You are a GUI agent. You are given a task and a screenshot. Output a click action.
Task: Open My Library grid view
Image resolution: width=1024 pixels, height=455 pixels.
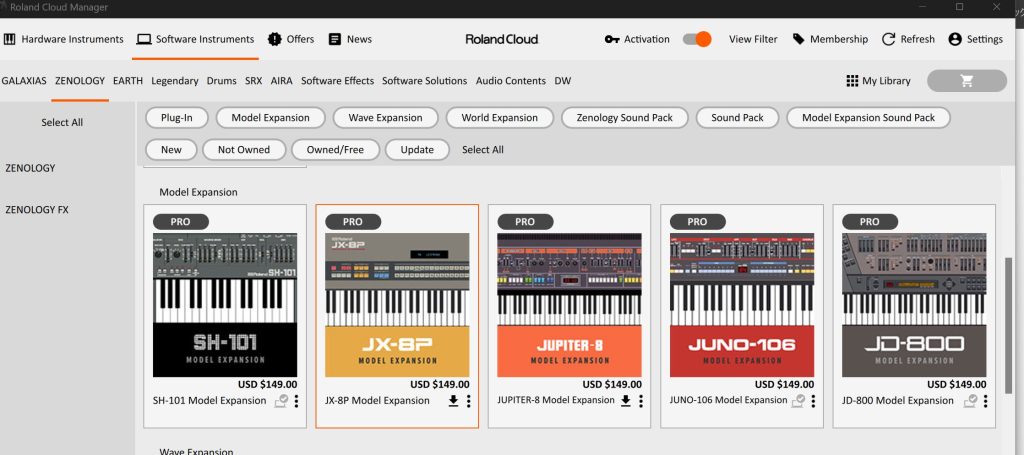pyautogui.click(x=852, y=81)
